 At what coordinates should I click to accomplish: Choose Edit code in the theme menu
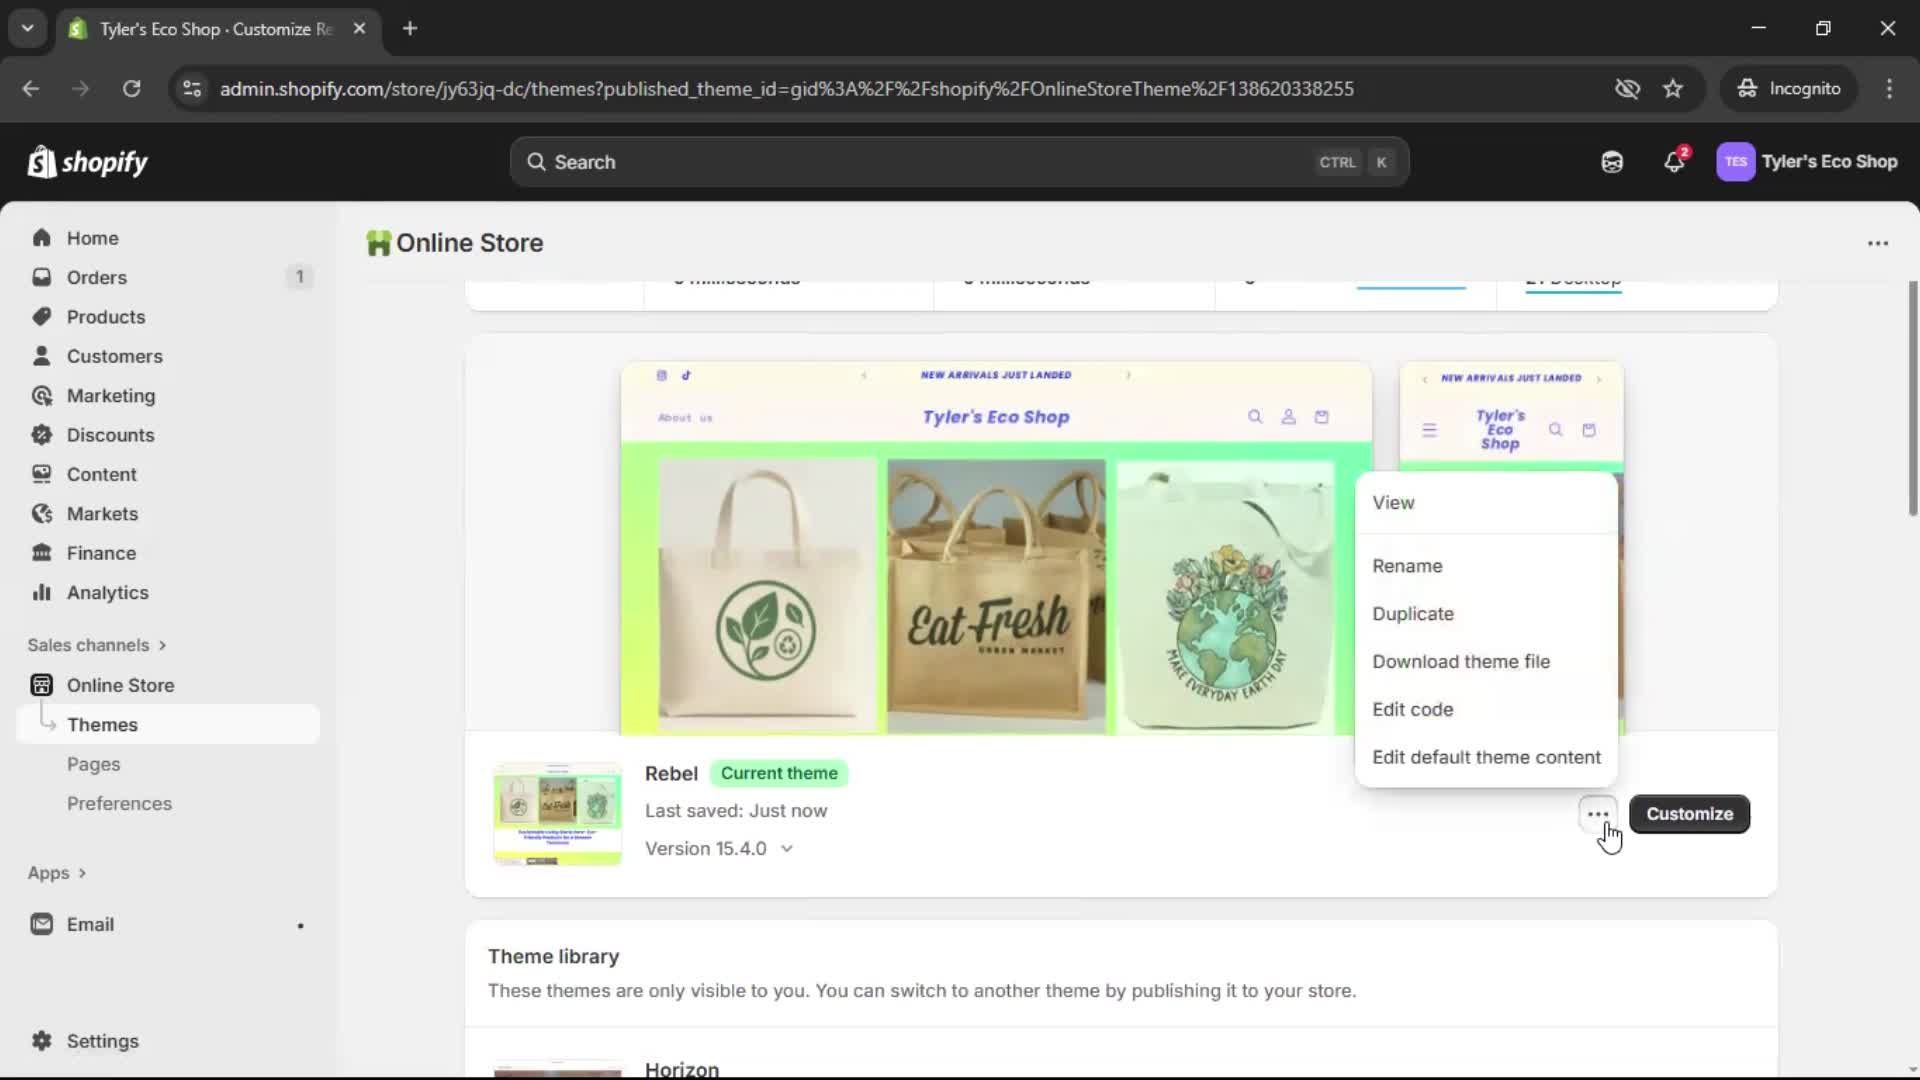pos(1412,710)
